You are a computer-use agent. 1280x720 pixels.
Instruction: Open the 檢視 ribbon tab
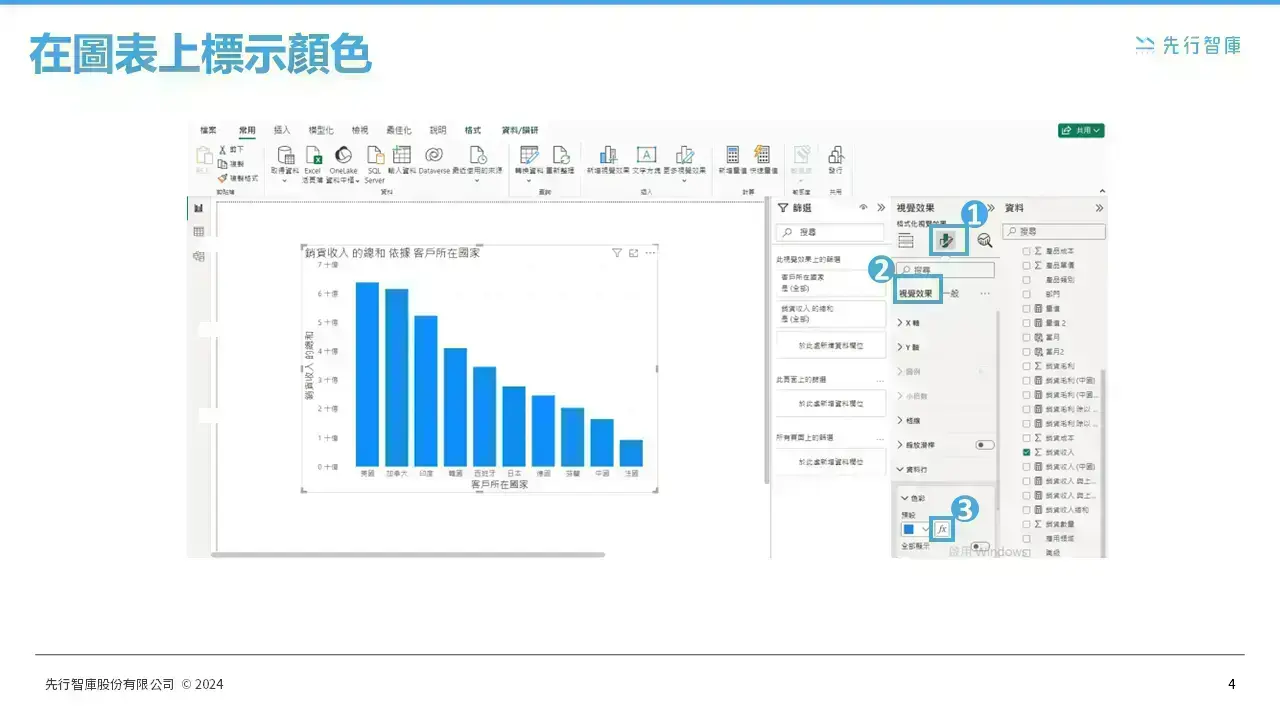(x=360, y=130)
